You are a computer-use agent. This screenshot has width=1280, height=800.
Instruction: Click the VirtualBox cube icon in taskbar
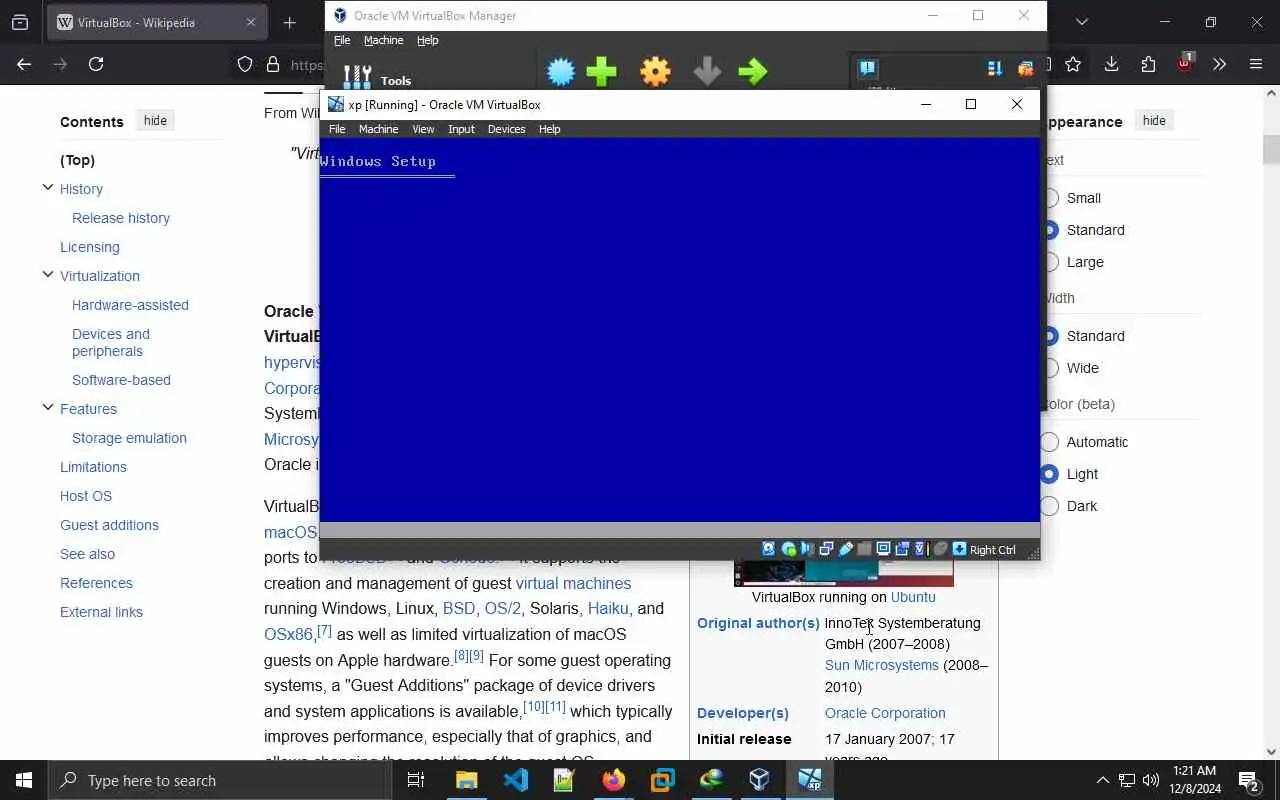click(x=760, y=780)
